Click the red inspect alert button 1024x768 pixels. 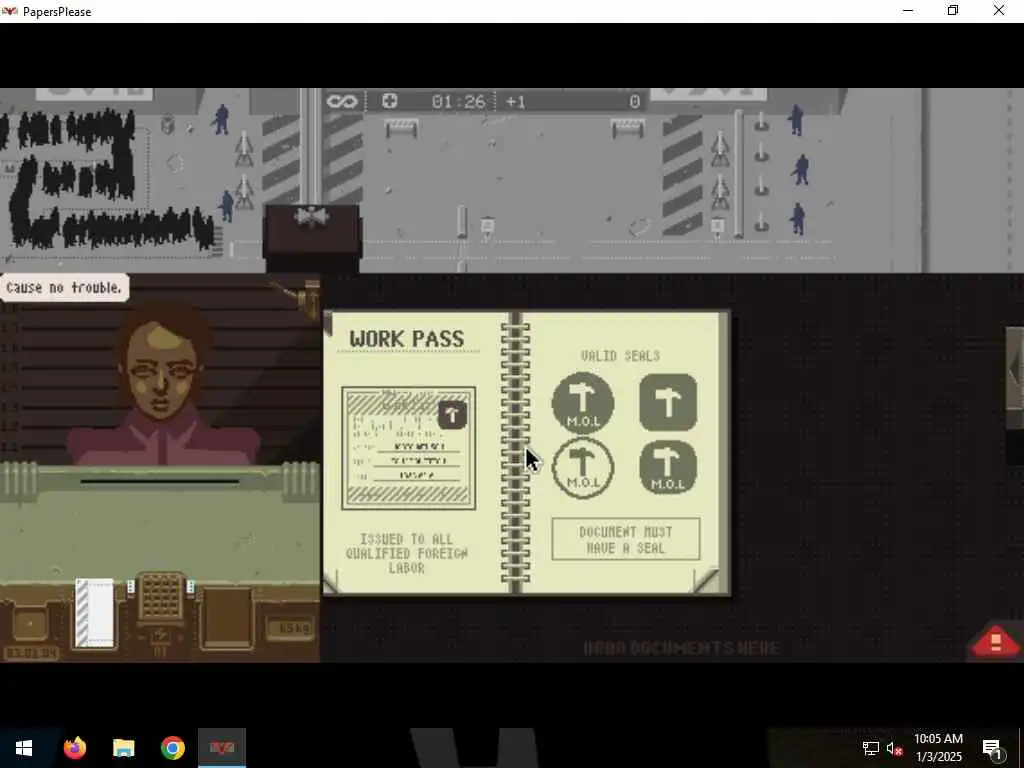point(995,640)
